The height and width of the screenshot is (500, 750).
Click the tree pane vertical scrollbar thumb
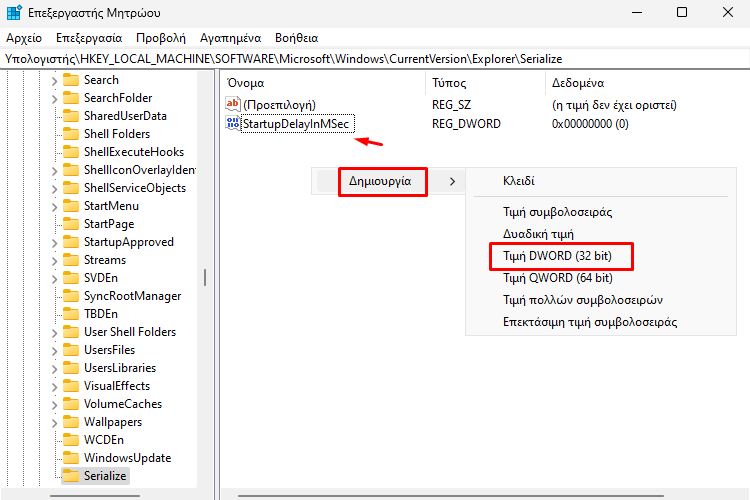[x=205, y=278]
